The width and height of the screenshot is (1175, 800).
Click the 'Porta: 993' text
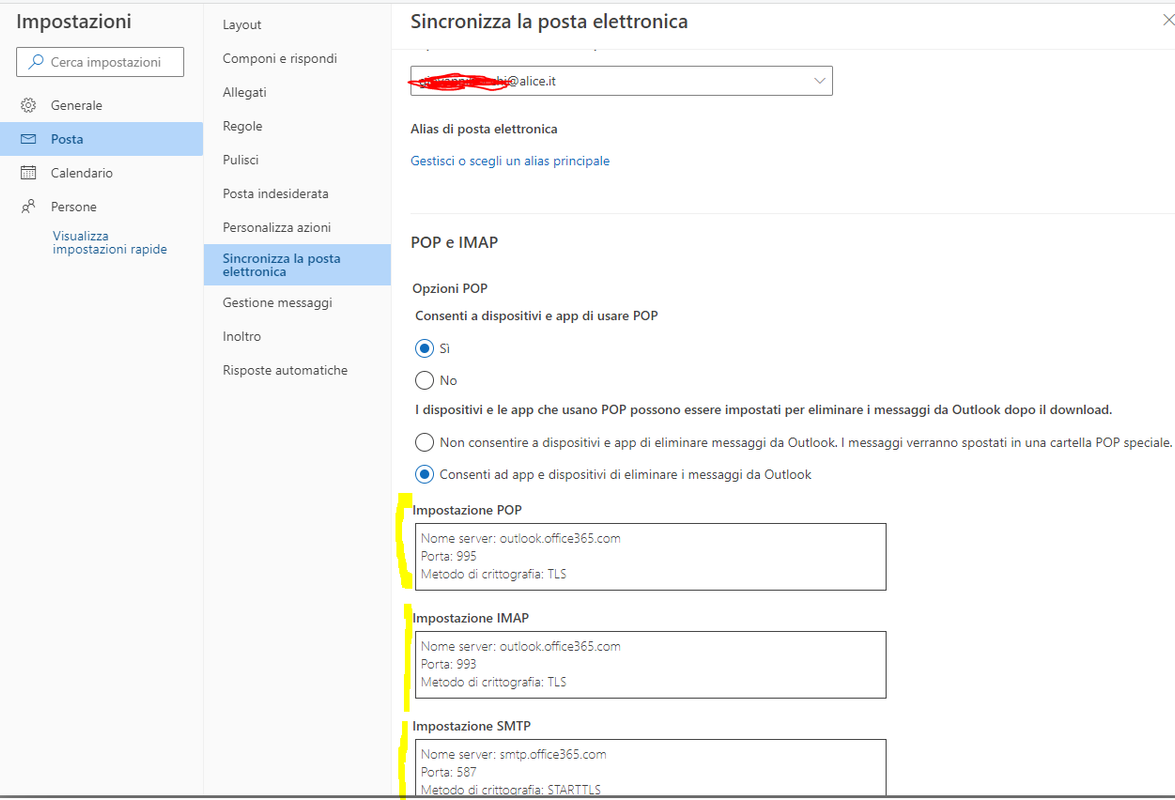point(448,664)
